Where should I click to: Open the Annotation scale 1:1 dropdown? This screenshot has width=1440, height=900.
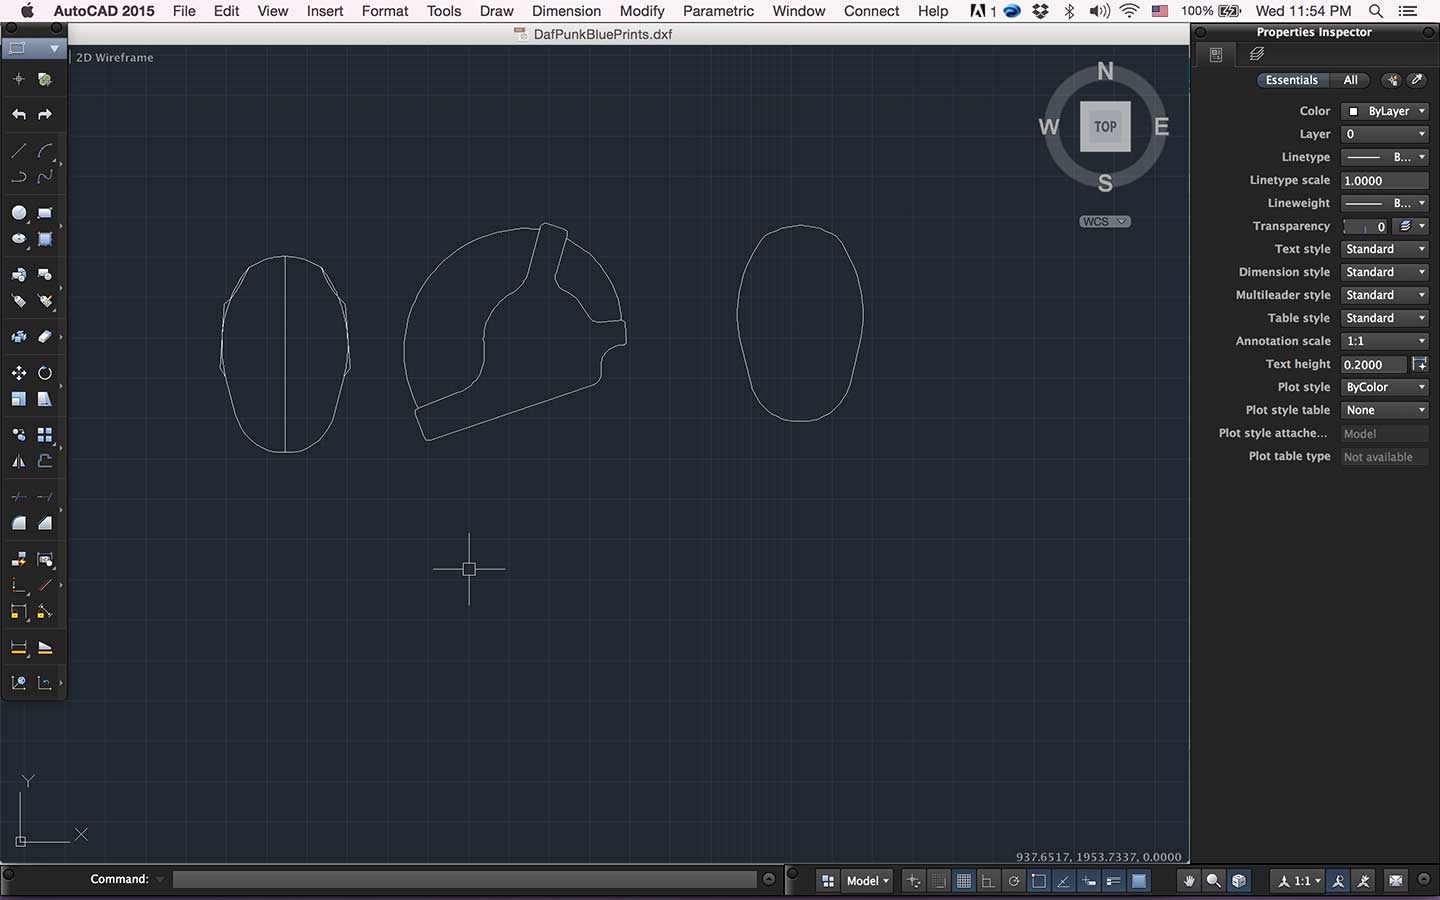tap(1385, 341)
